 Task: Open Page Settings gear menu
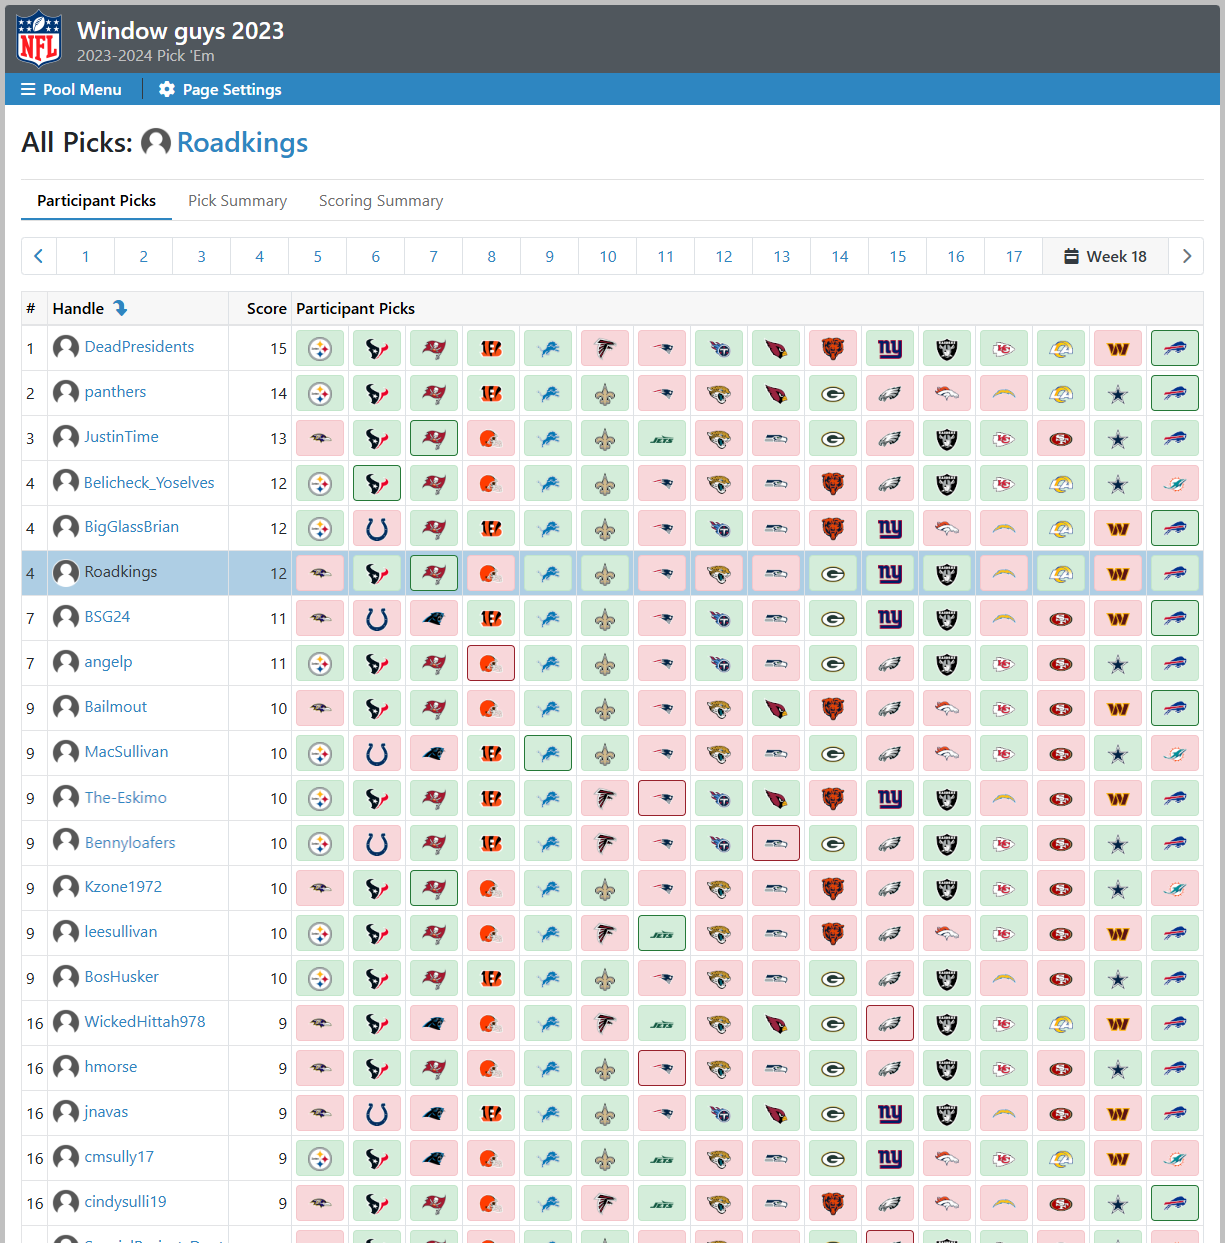220,89
